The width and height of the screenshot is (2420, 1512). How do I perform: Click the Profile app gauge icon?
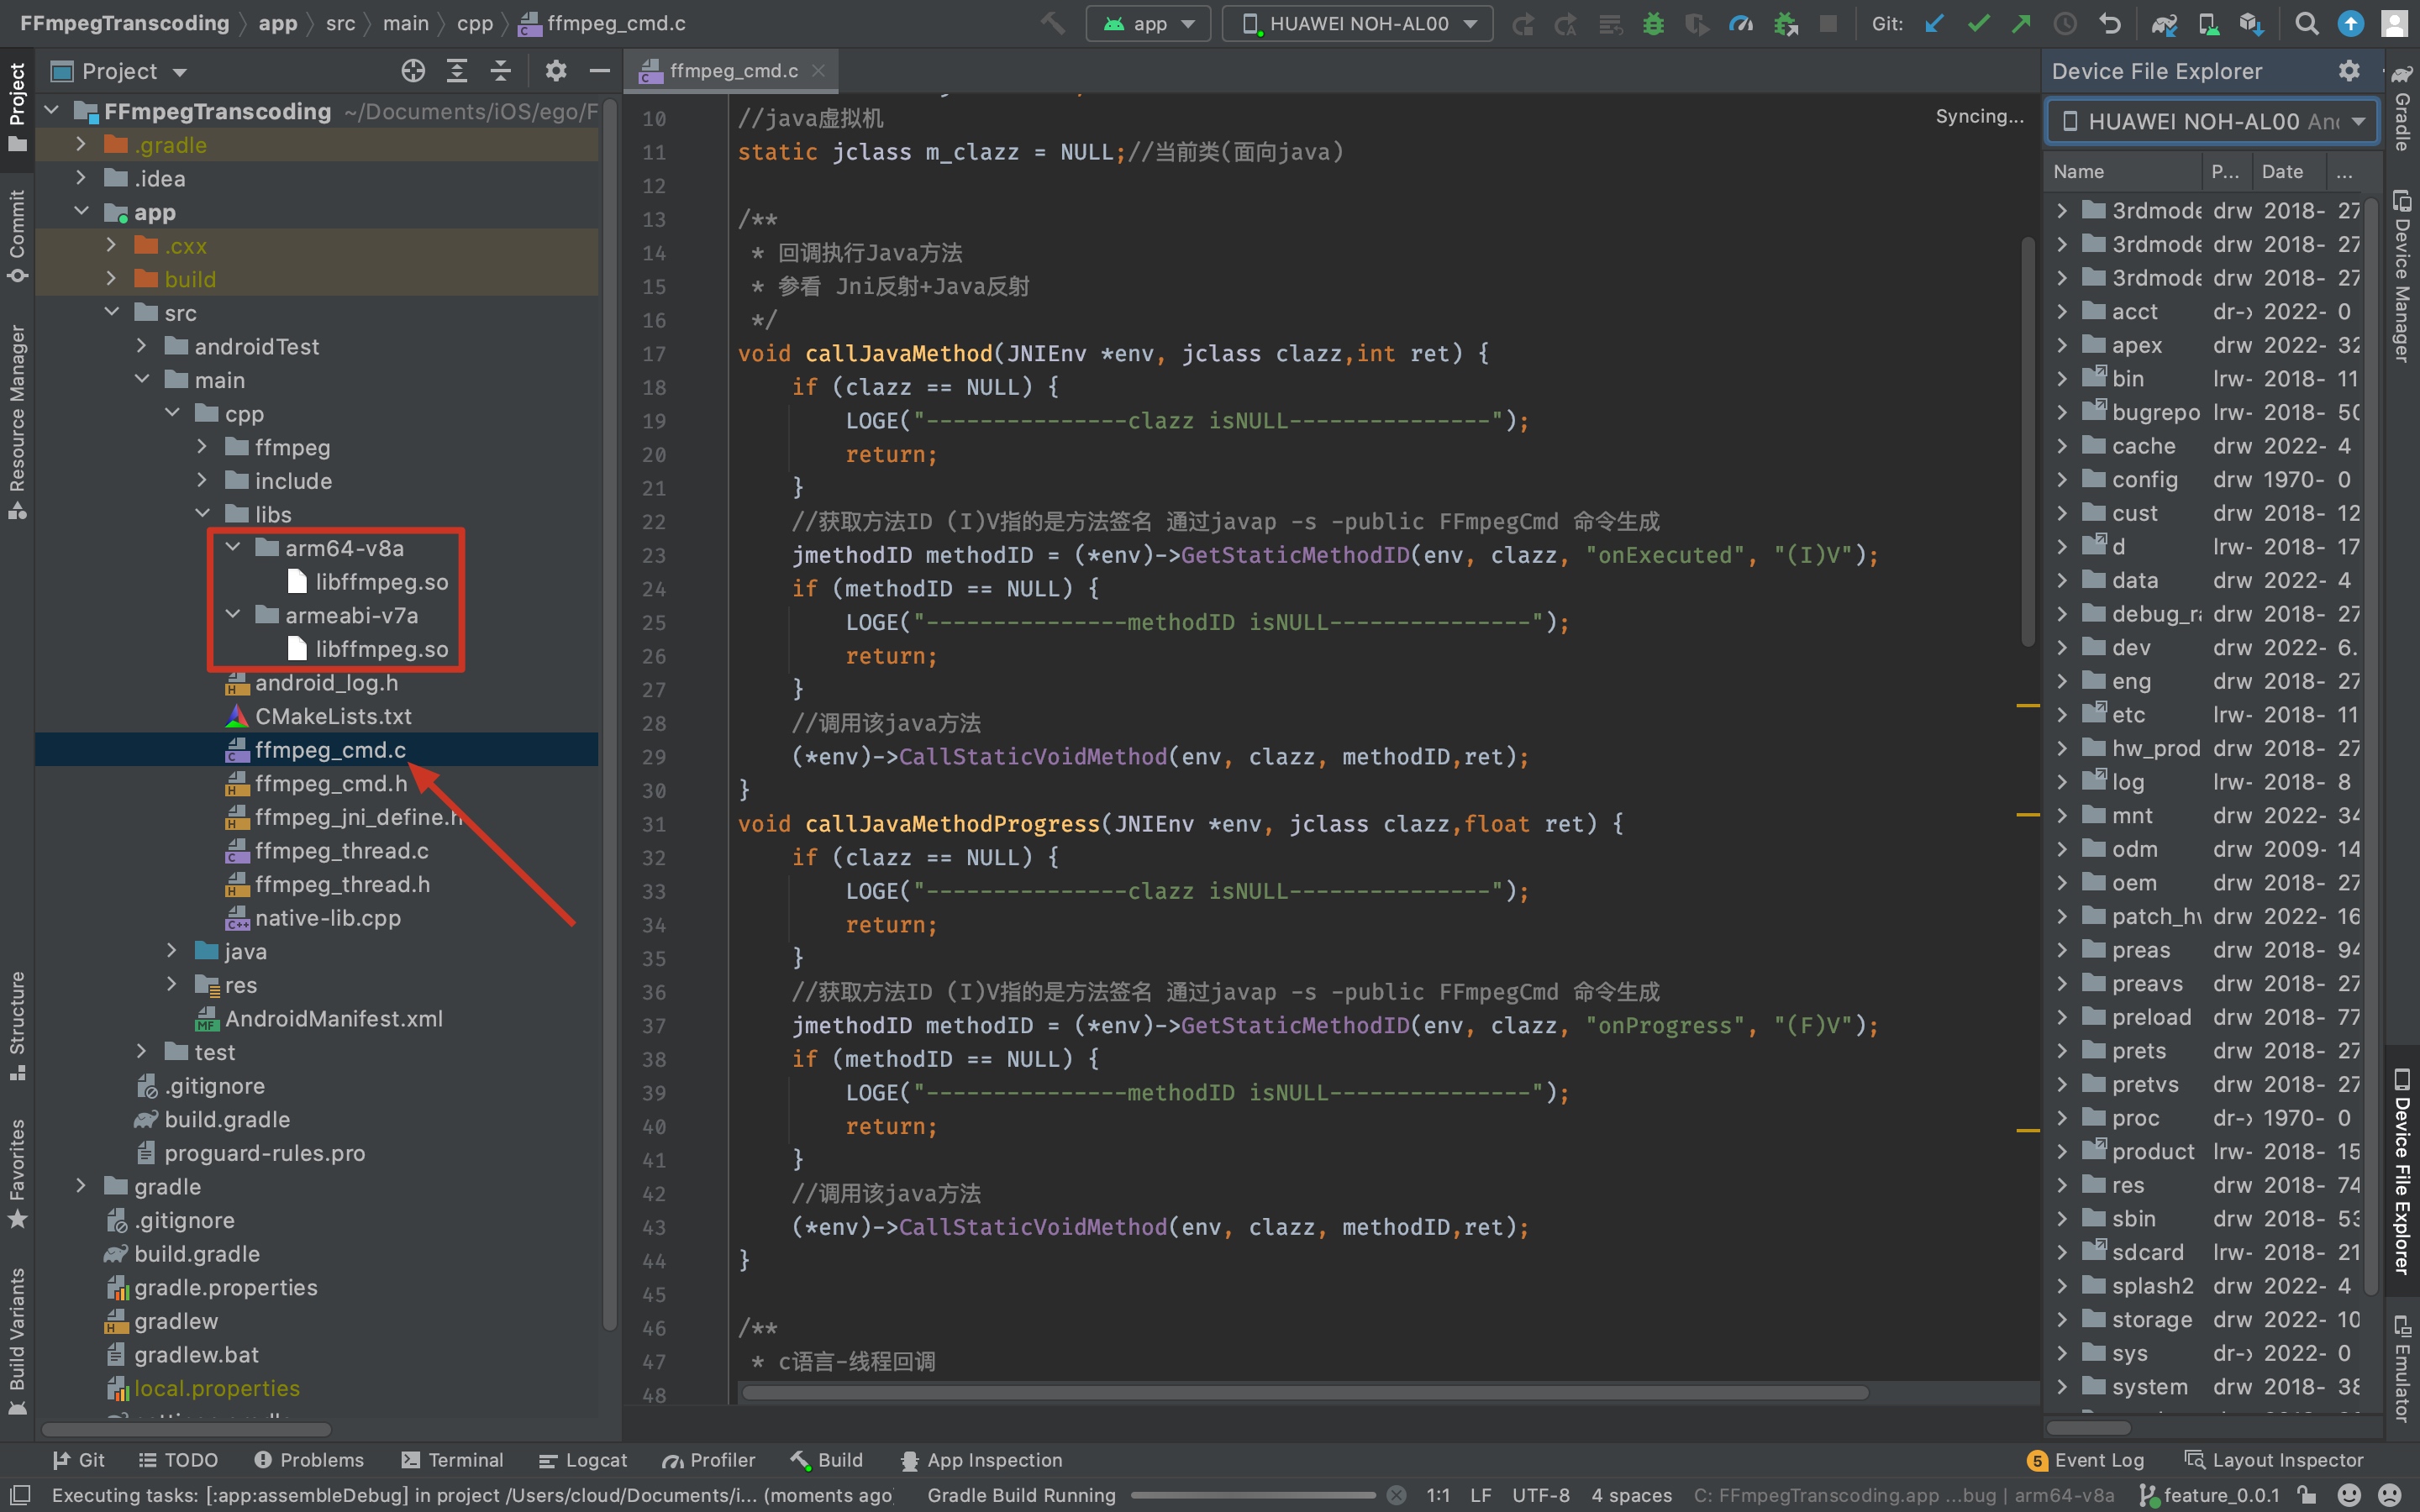1741,24
